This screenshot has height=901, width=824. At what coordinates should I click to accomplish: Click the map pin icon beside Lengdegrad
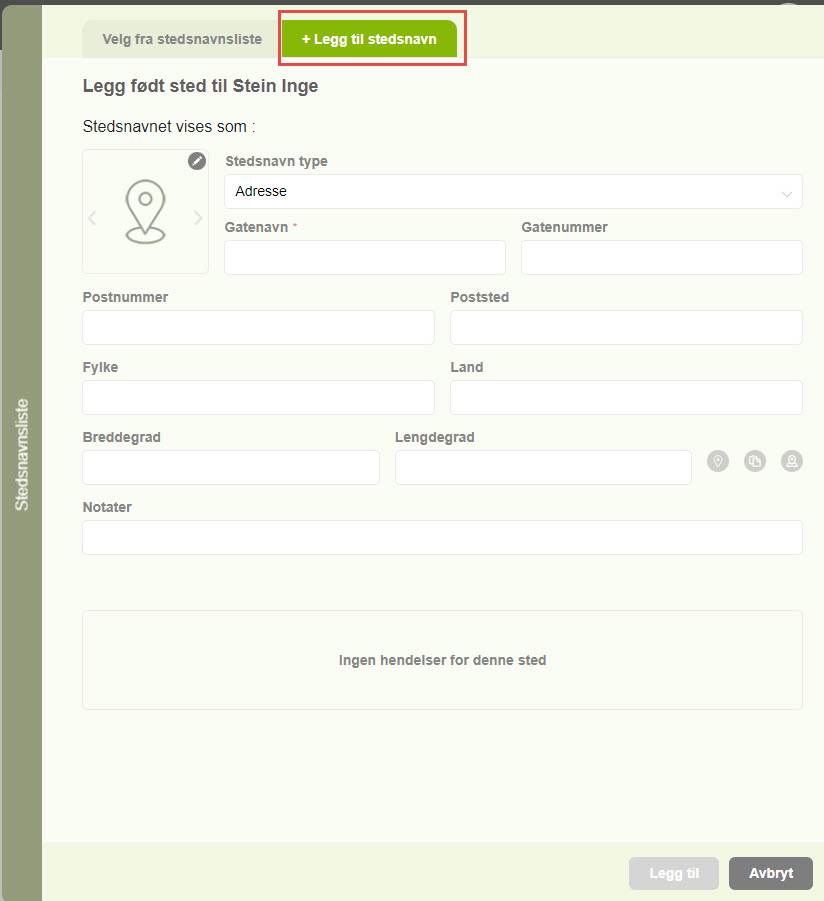click(718, 461)
